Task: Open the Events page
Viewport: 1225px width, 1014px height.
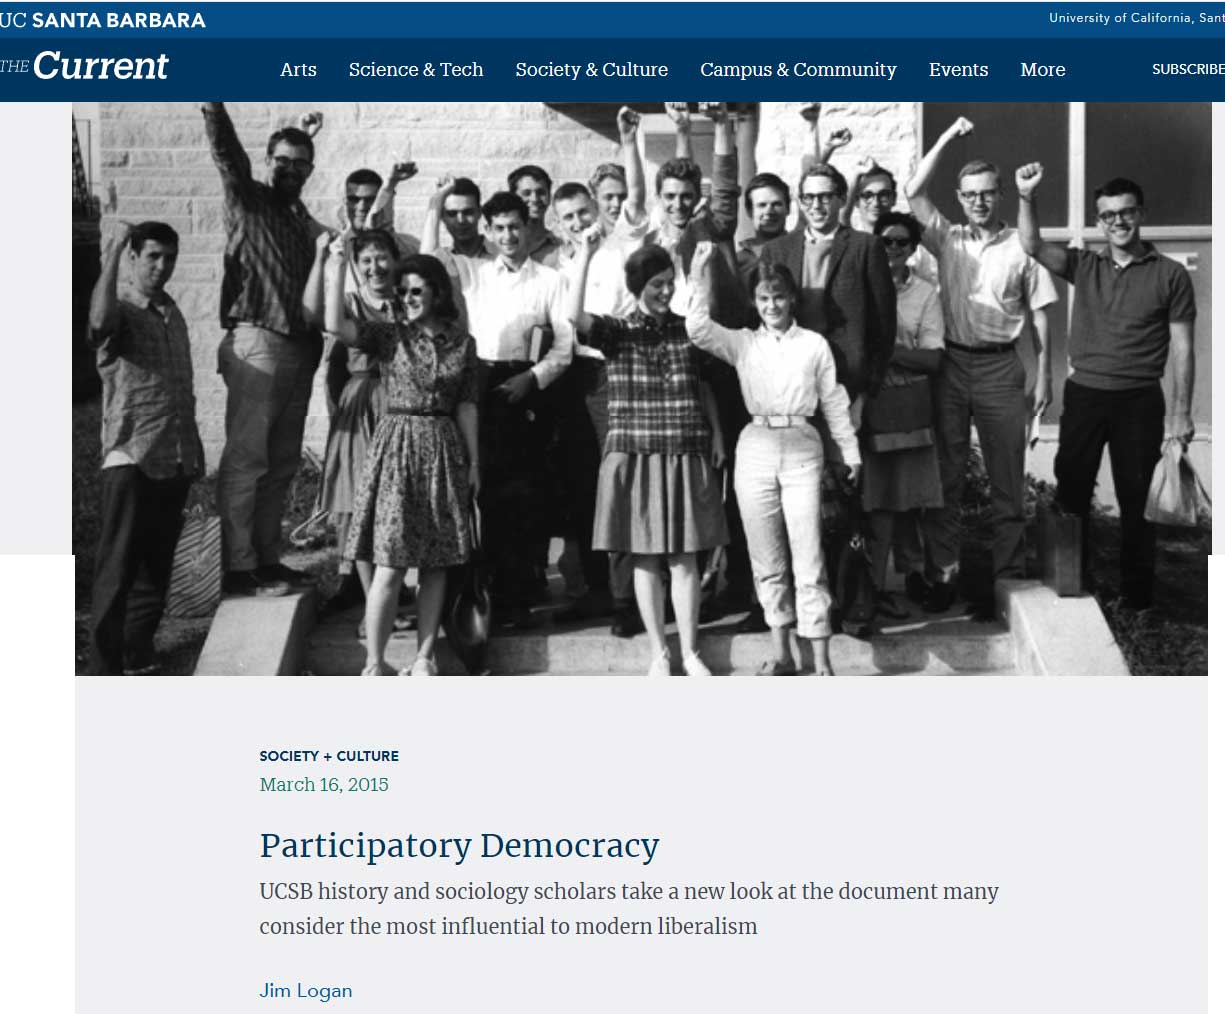Action: tap(958, 70)
